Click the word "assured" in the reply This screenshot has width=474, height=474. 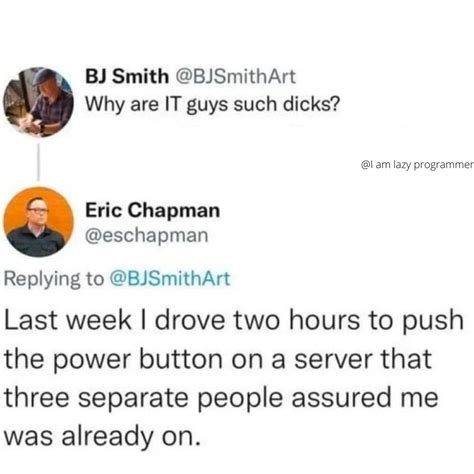pos(341,398)
